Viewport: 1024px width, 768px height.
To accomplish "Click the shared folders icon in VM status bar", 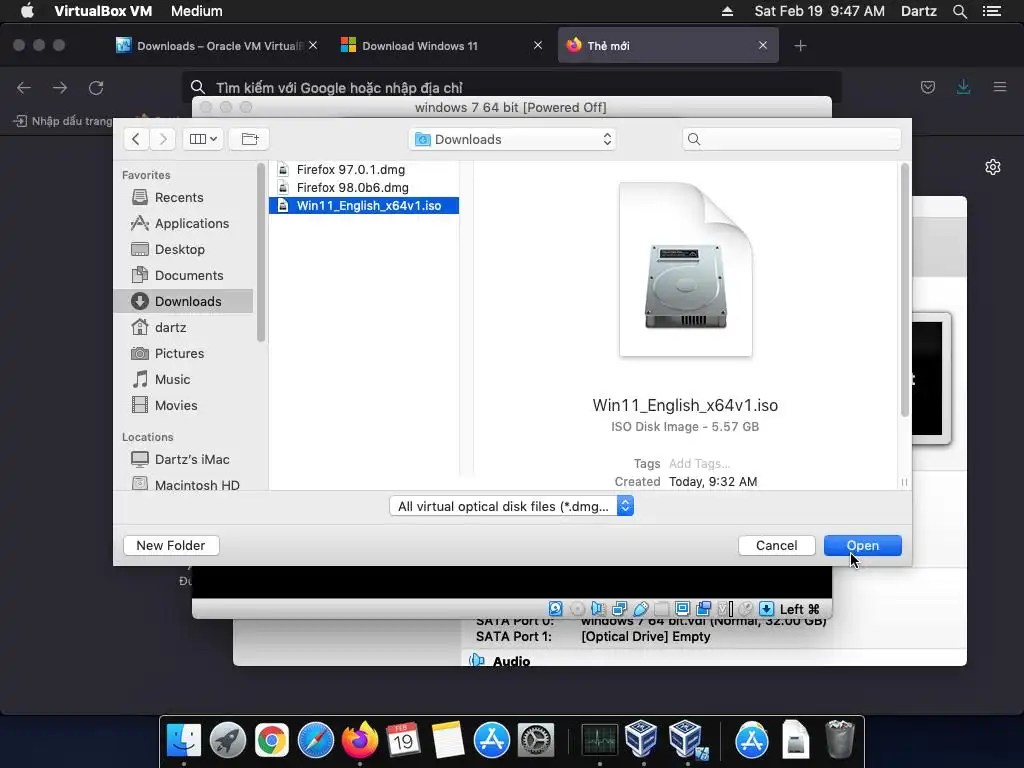I will (662, 609).
